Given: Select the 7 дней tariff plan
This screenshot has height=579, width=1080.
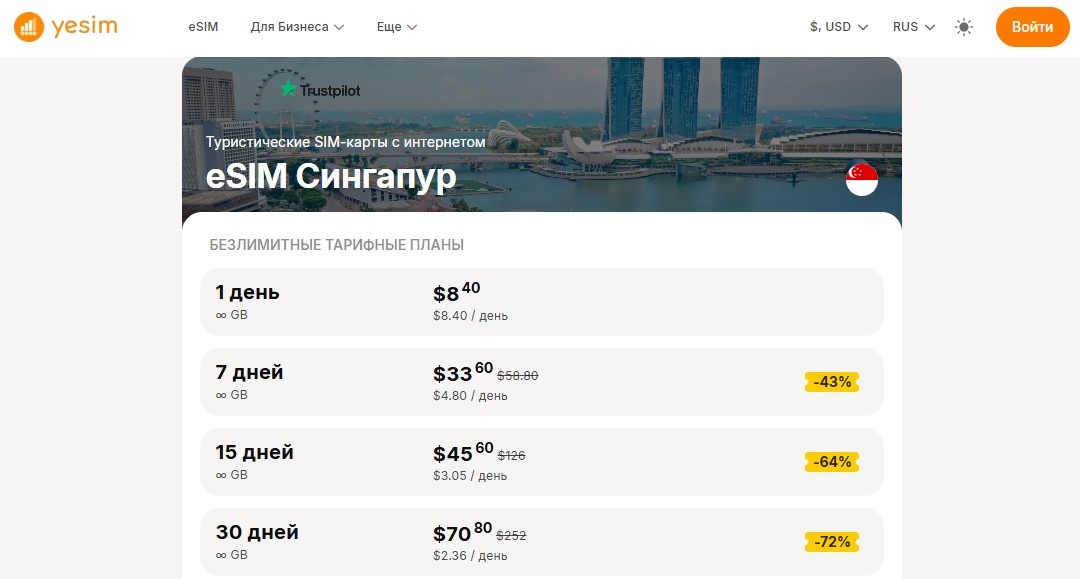Looking at the screenshot, I should (x=542, y=381).
